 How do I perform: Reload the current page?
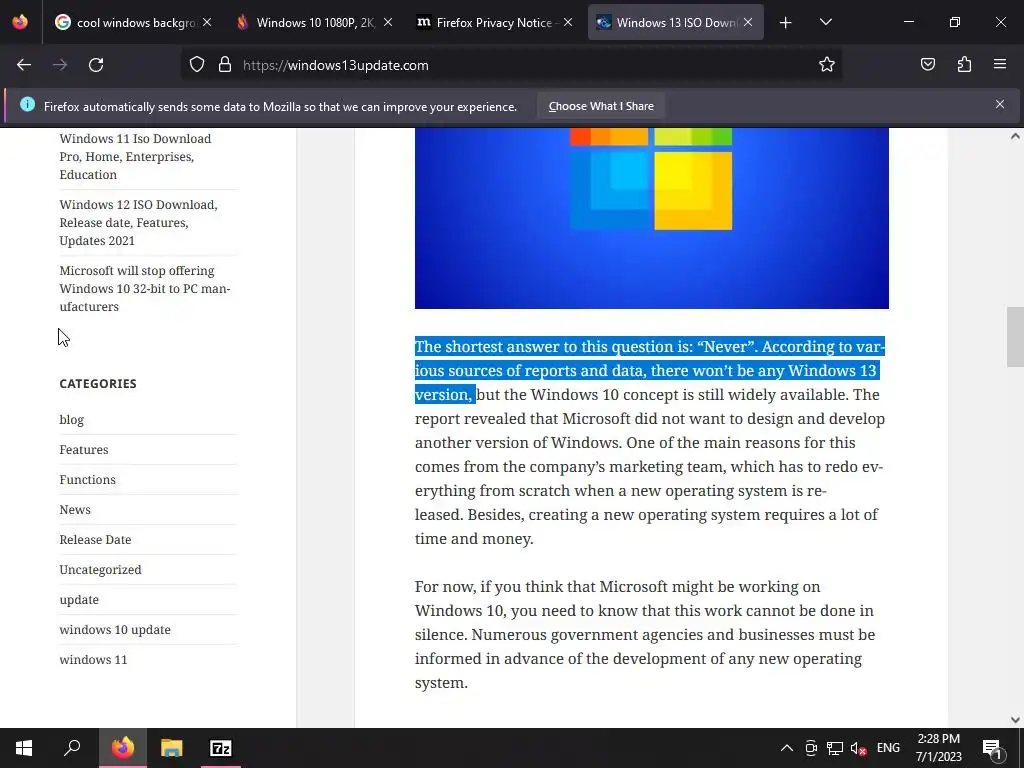(x=96, y=65)
